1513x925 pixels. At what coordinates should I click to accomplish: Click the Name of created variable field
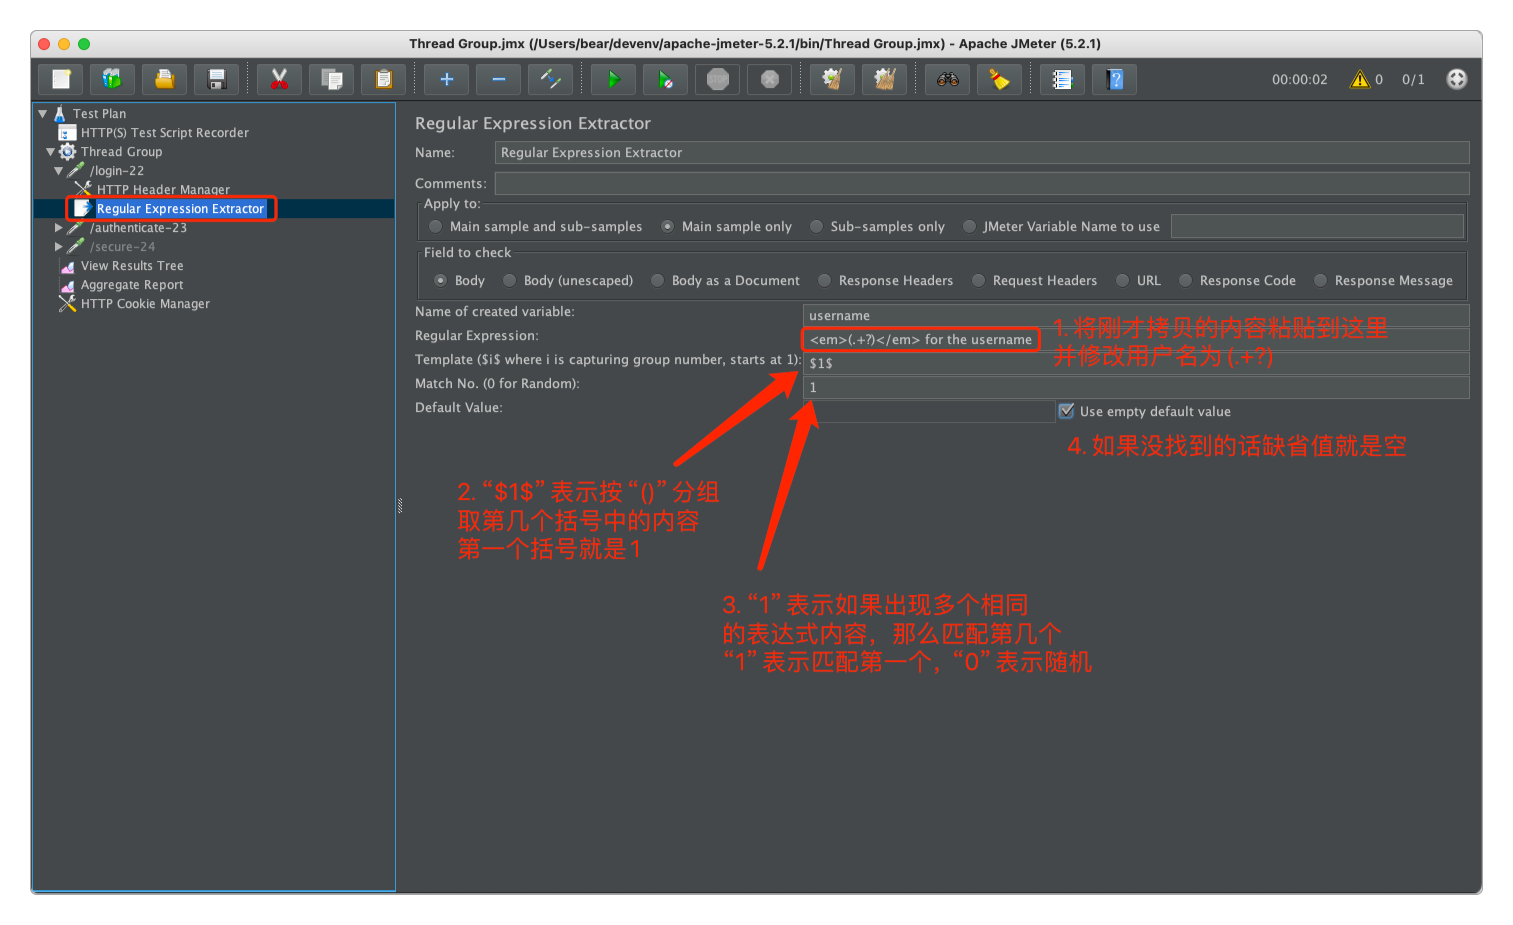pos(1136,316)
